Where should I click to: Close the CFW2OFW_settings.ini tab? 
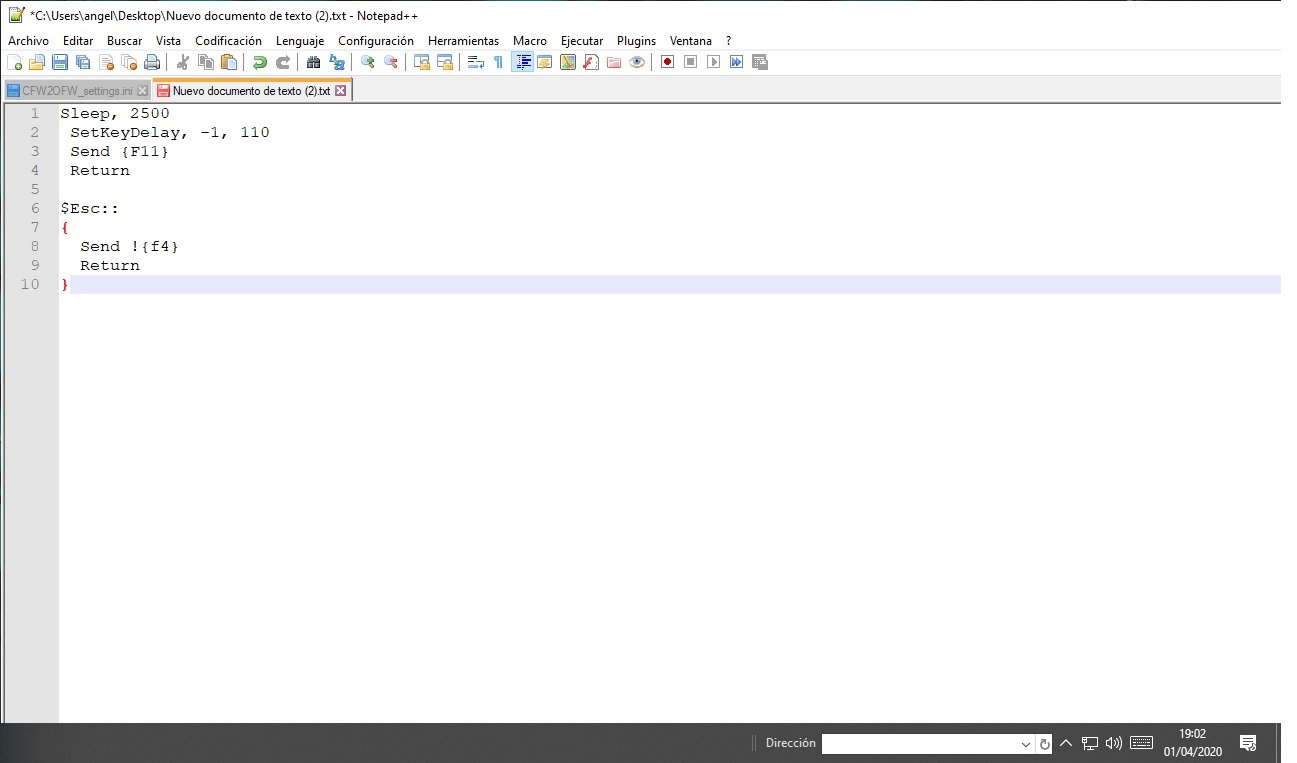[x=142, y=91]
